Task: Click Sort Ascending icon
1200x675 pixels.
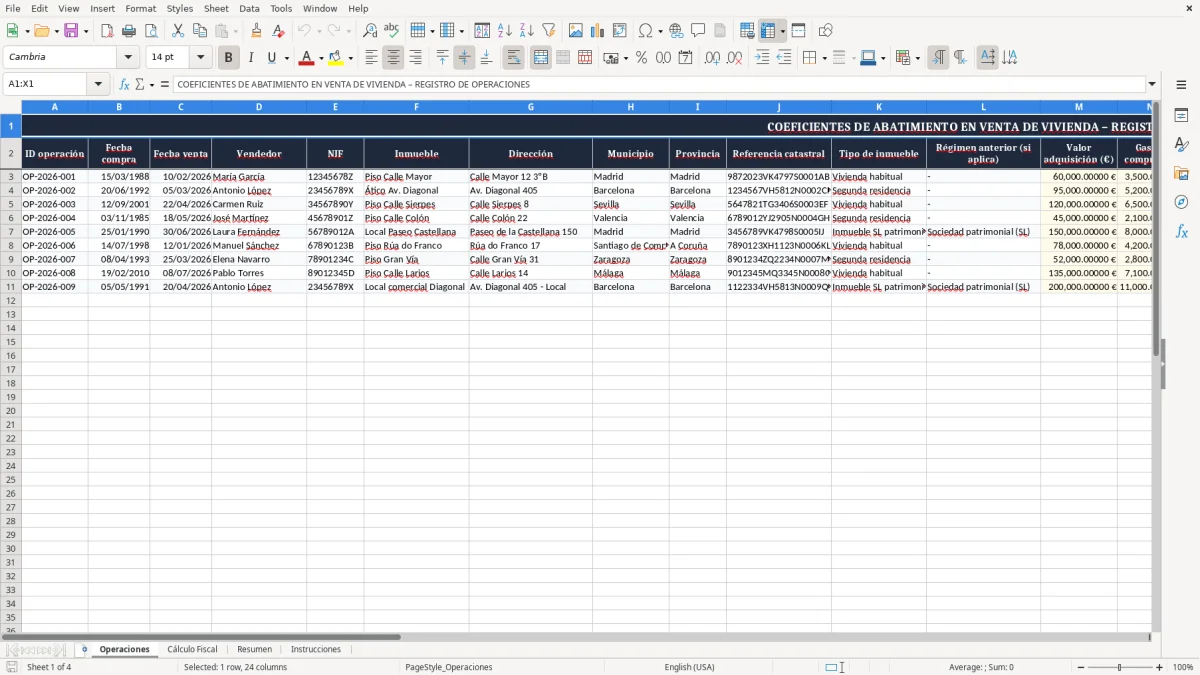Action: coord(505,31)
